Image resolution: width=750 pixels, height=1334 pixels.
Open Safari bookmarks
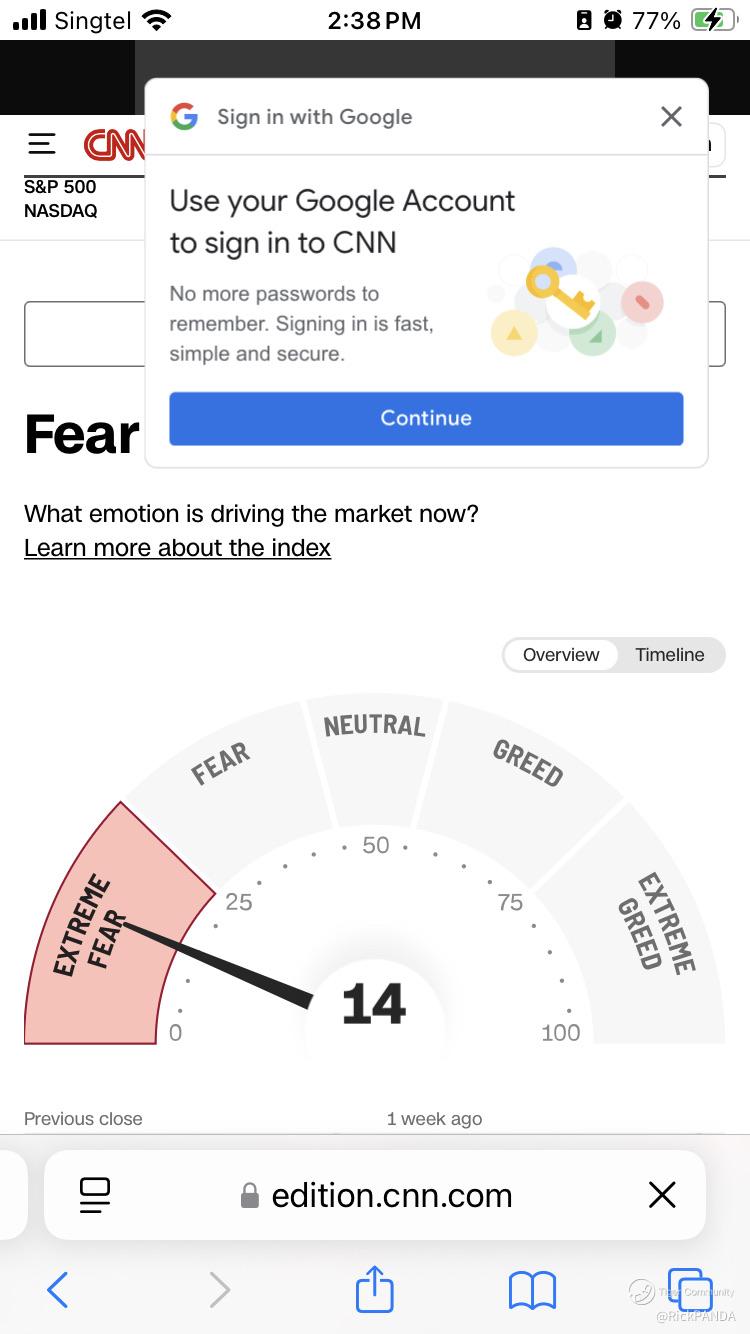pyautogui.click(x=532, y=1290)
